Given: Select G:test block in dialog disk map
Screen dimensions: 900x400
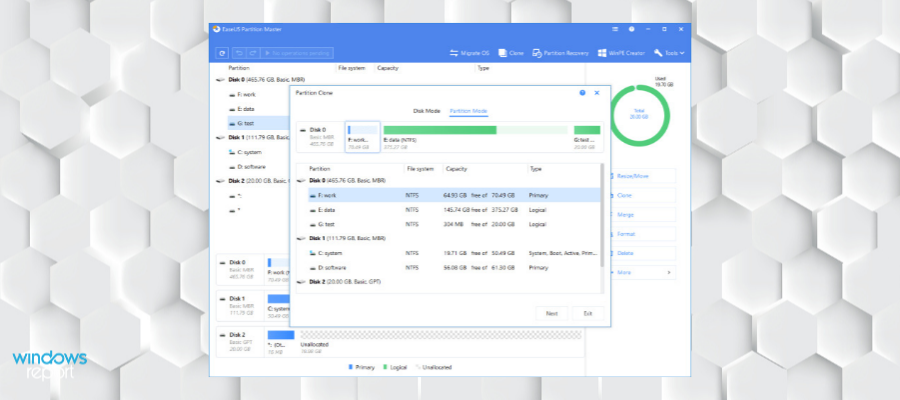Looking at the screenshot, I should click(x=587, y=137).
